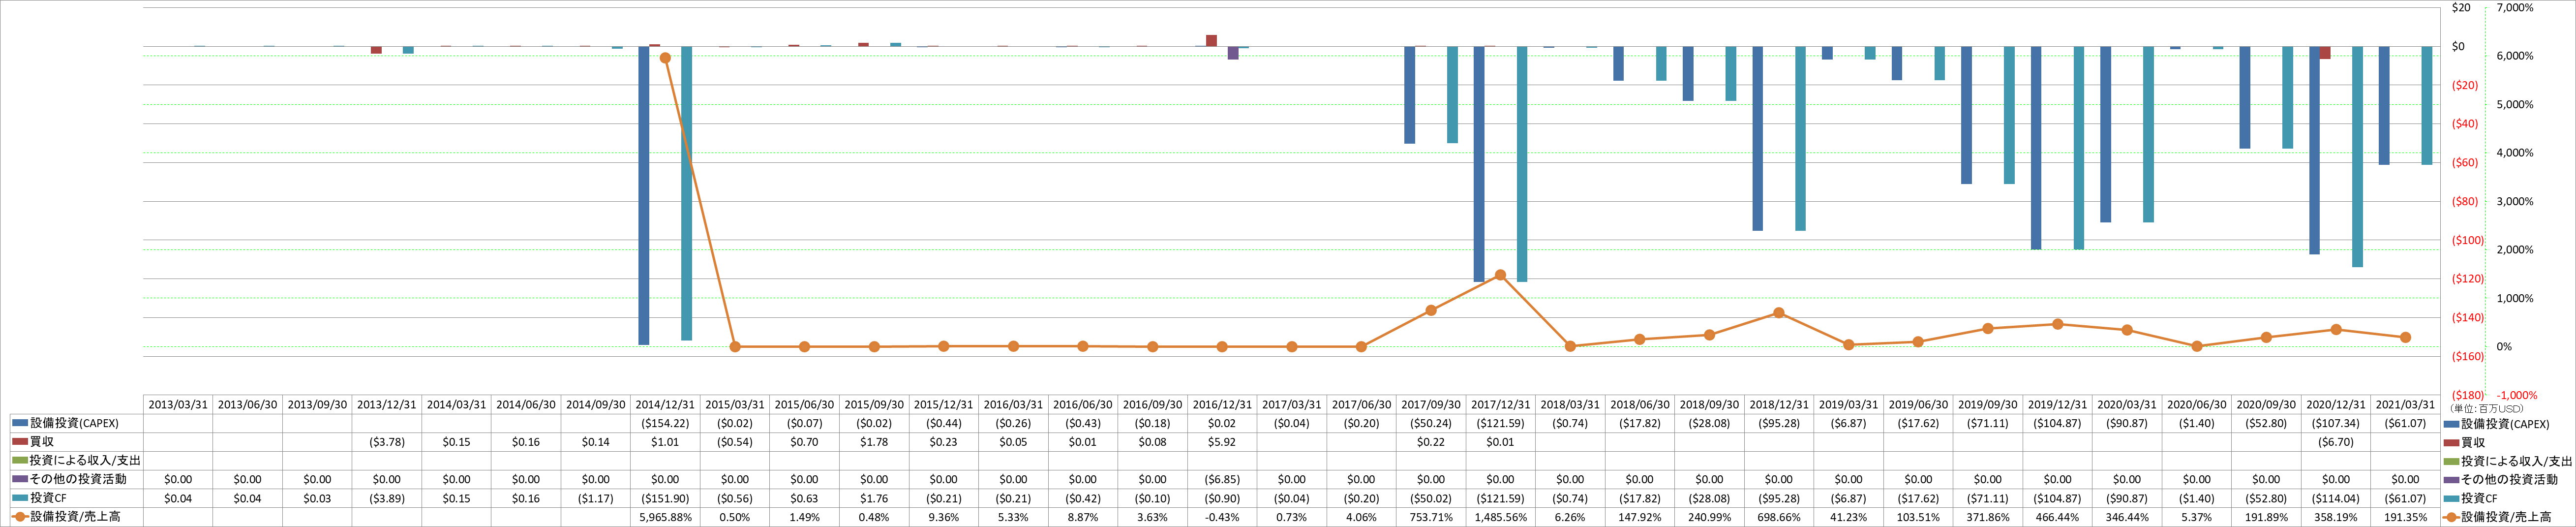Select the $1.78 買収 cell

click(x=874, y=442)
